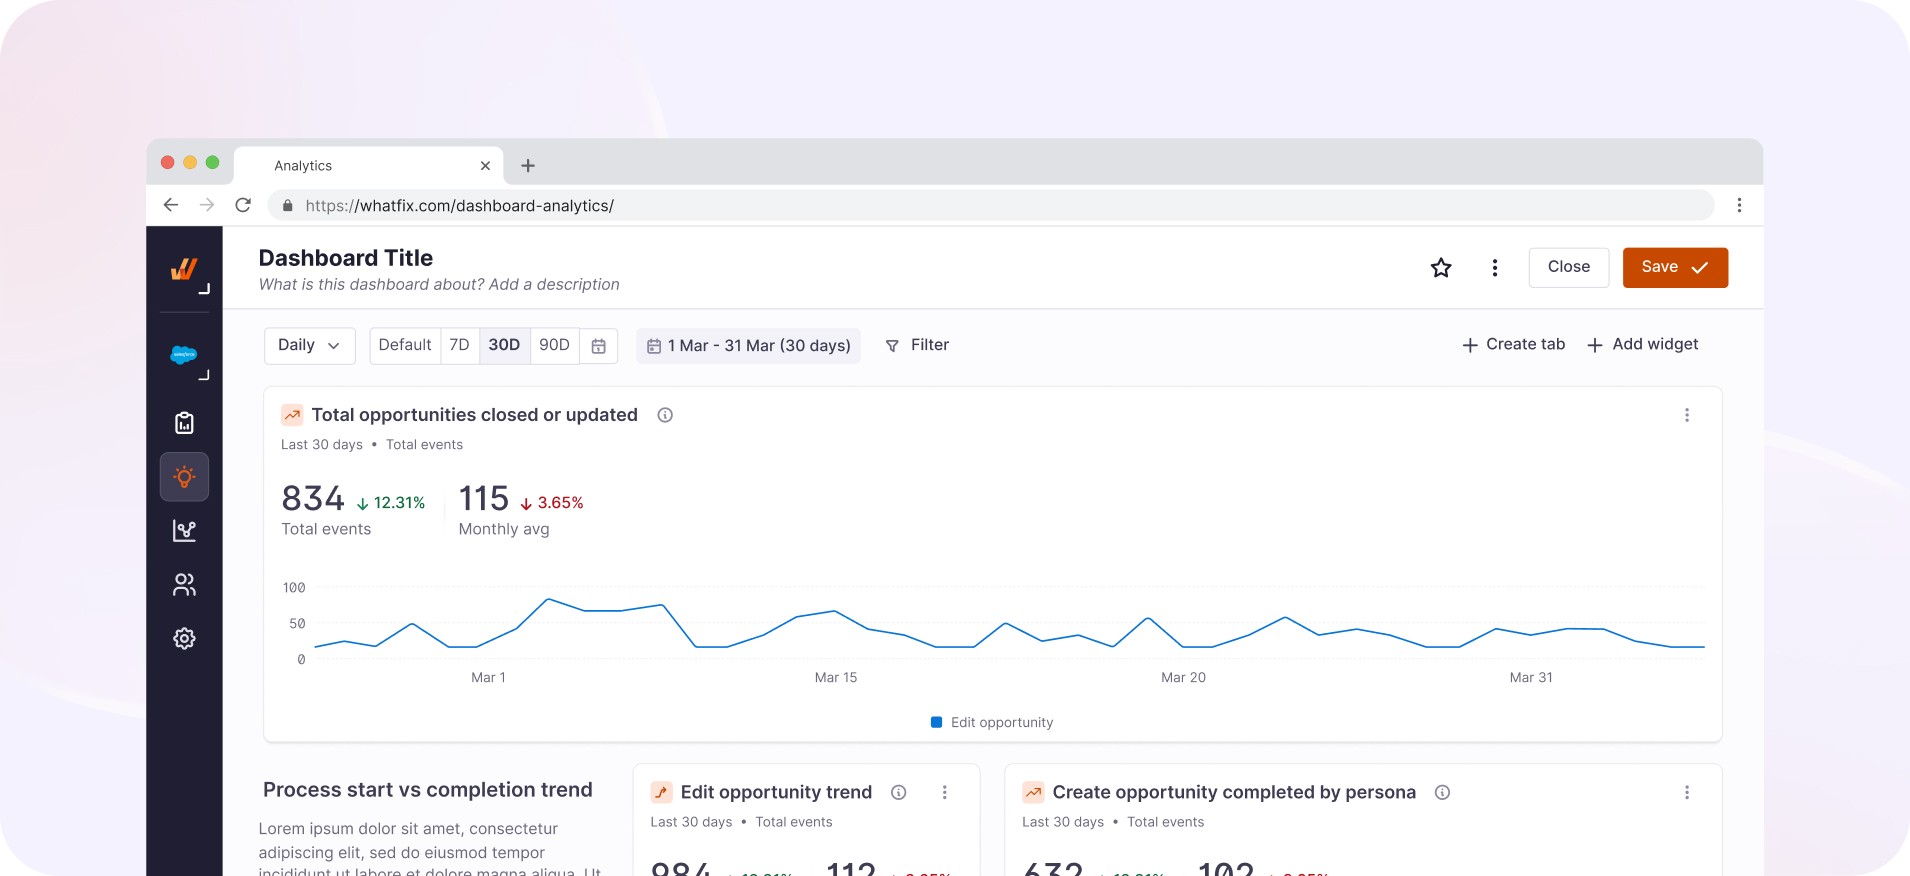Click the 12.31% change indicator
Viewport: 1910px width, 876px height.
pyautogui.click(x=391, y=503)
